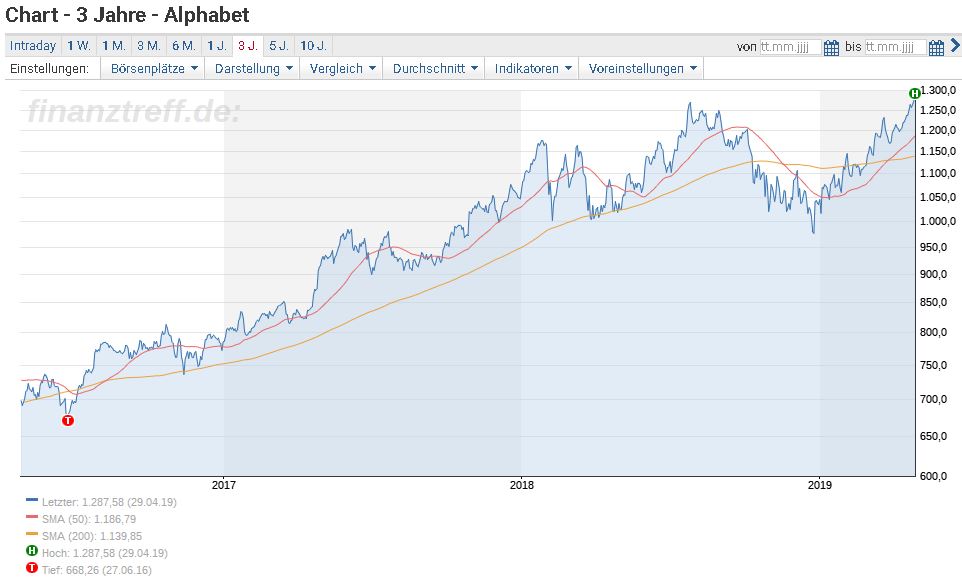Click the 1.000,0 y-axis value

938,221
